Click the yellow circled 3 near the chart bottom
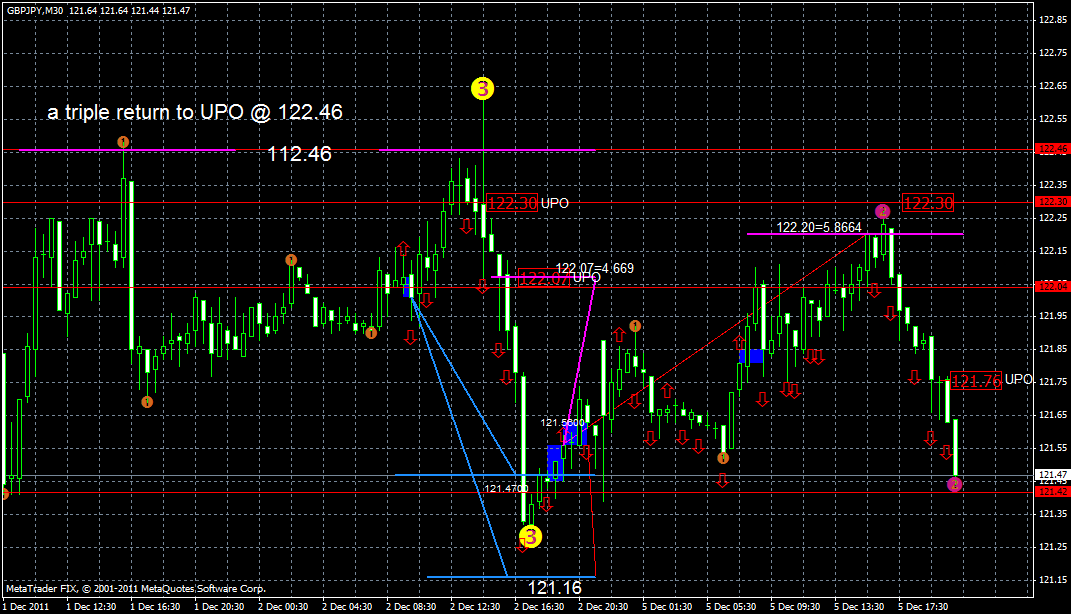 pos(530,537)
